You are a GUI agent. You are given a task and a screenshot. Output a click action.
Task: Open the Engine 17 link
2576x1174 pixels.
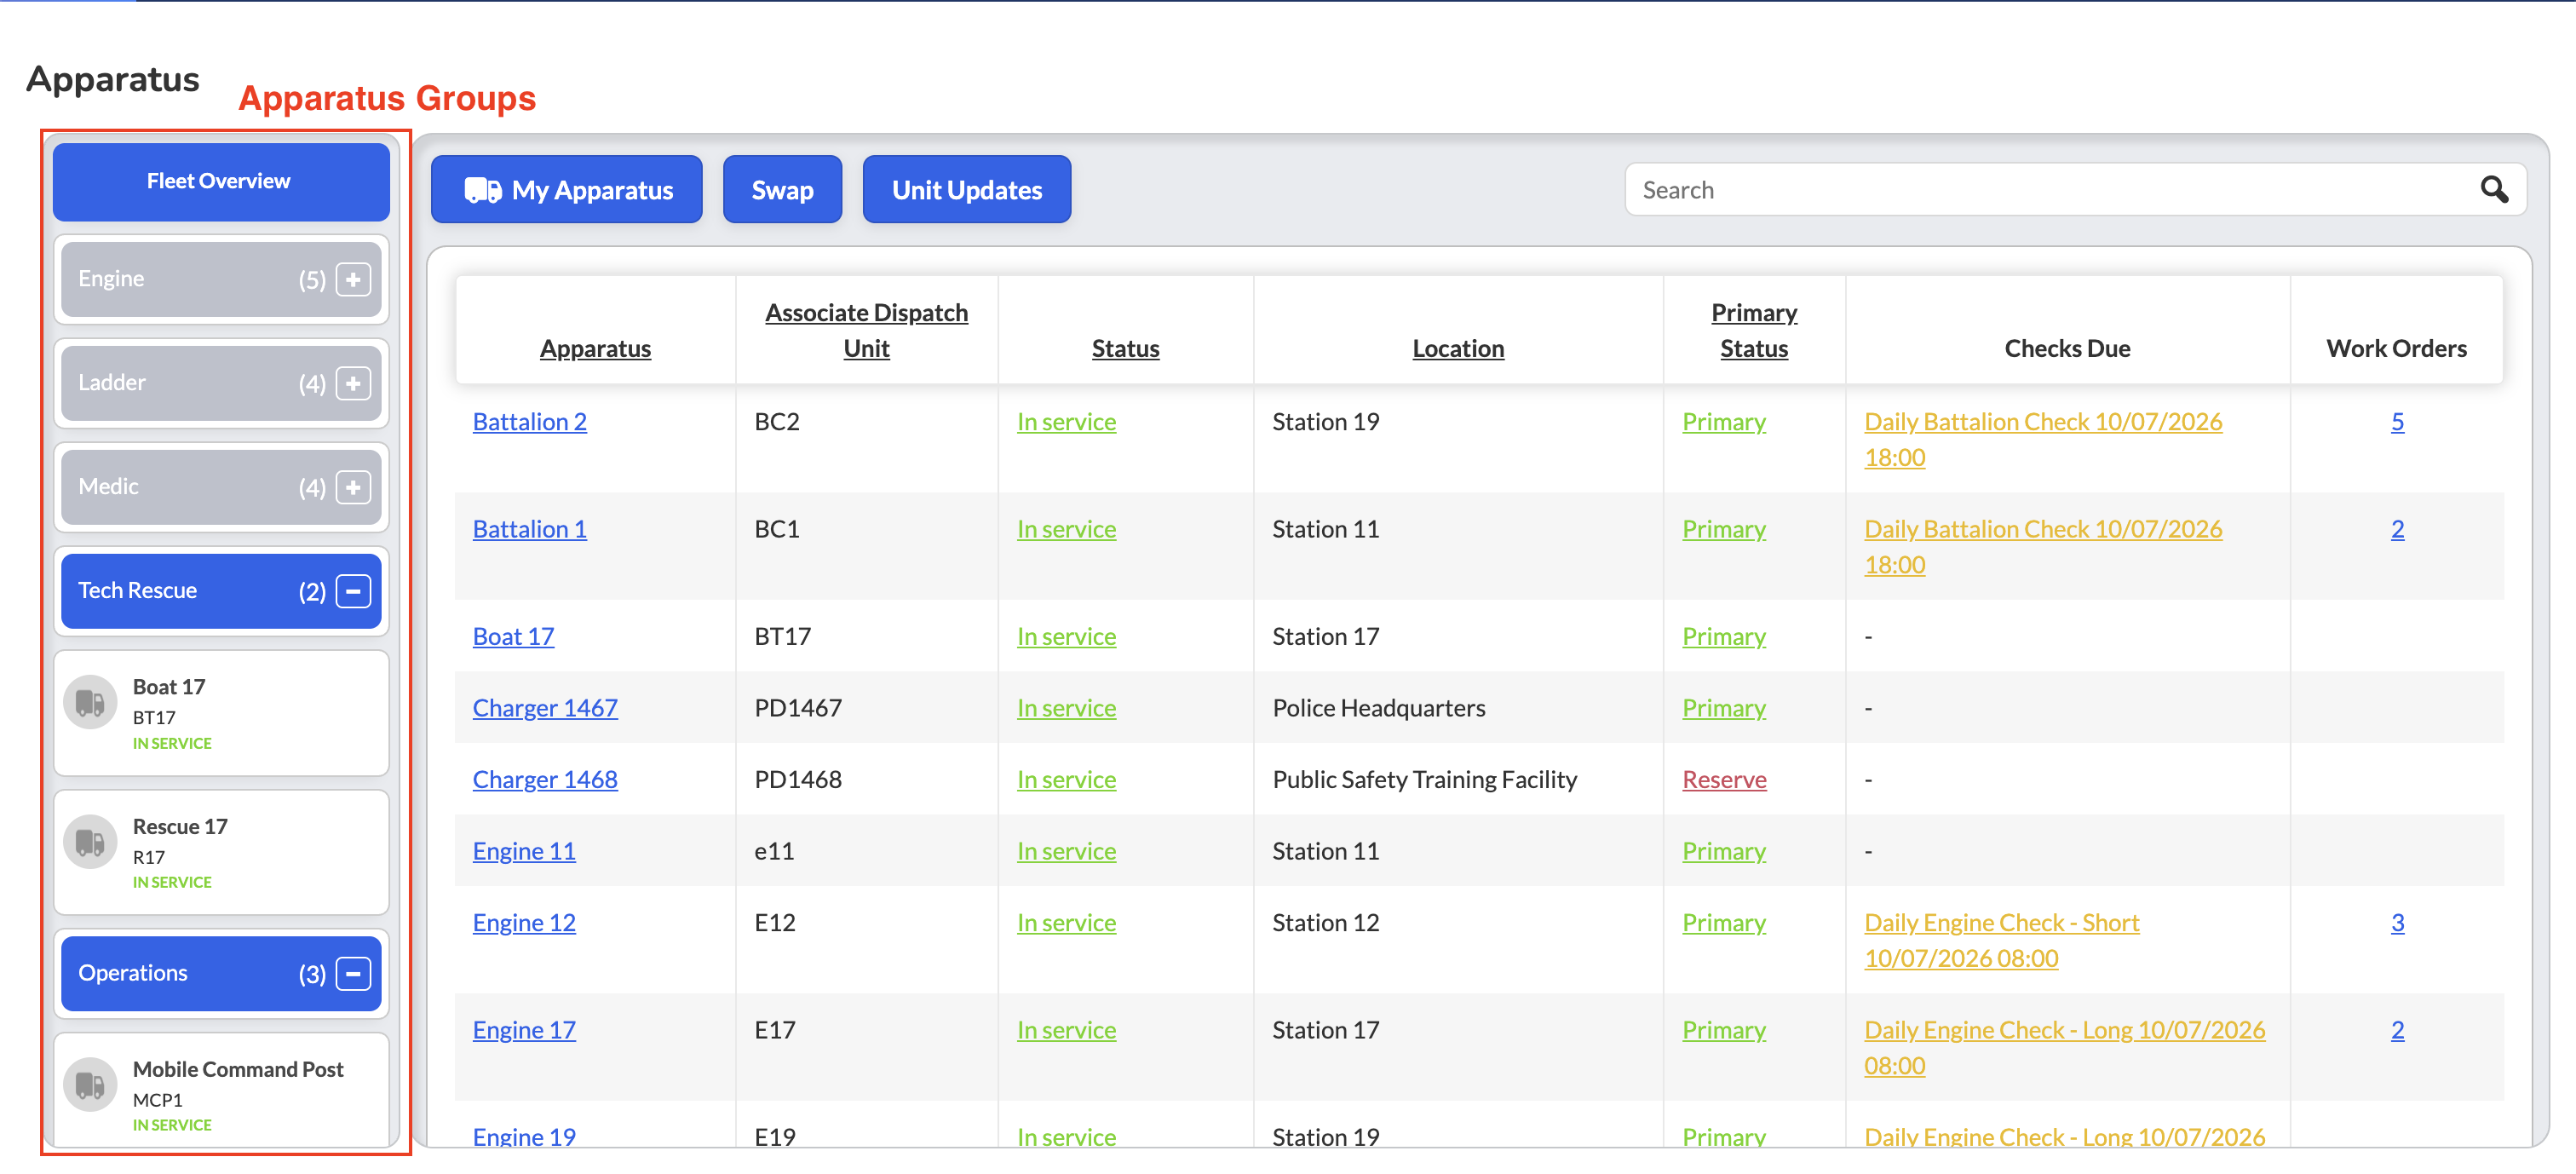point(524,1030)
